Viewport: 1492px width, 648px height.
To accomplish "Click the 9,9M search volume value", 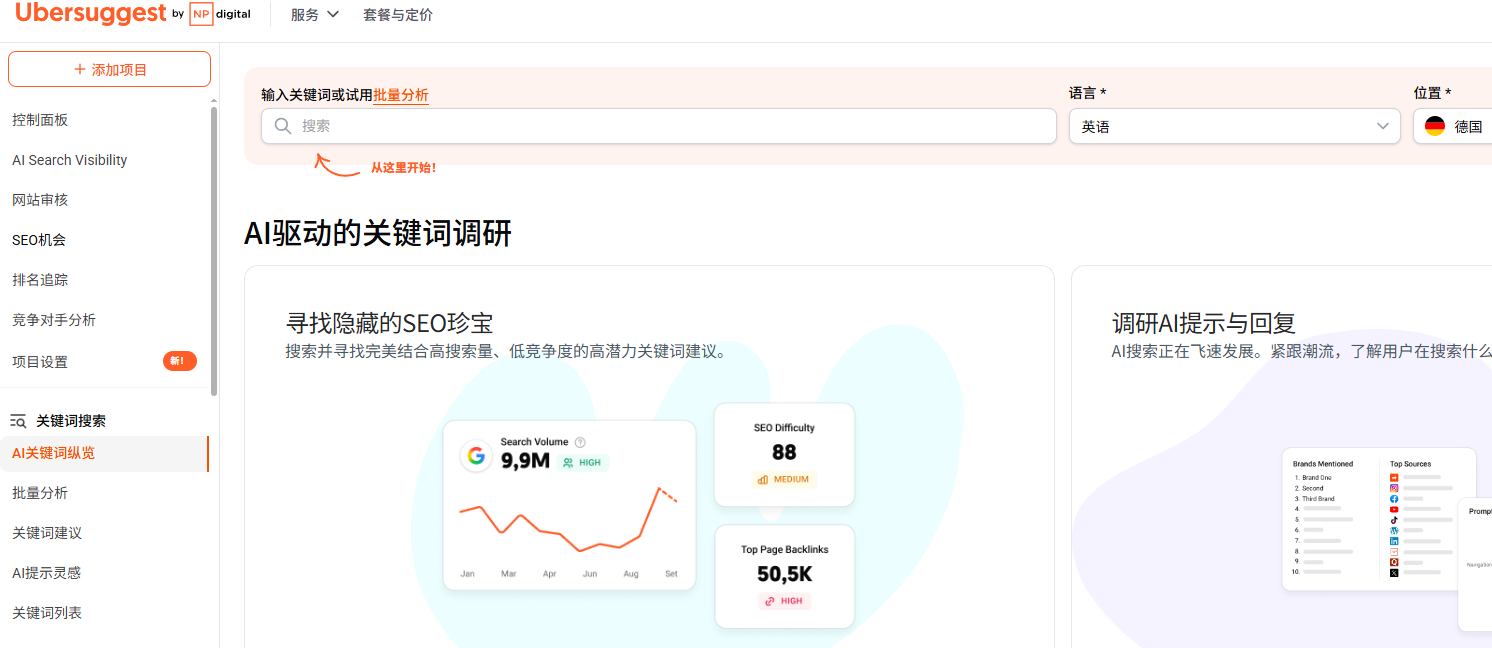I will 525,461.
